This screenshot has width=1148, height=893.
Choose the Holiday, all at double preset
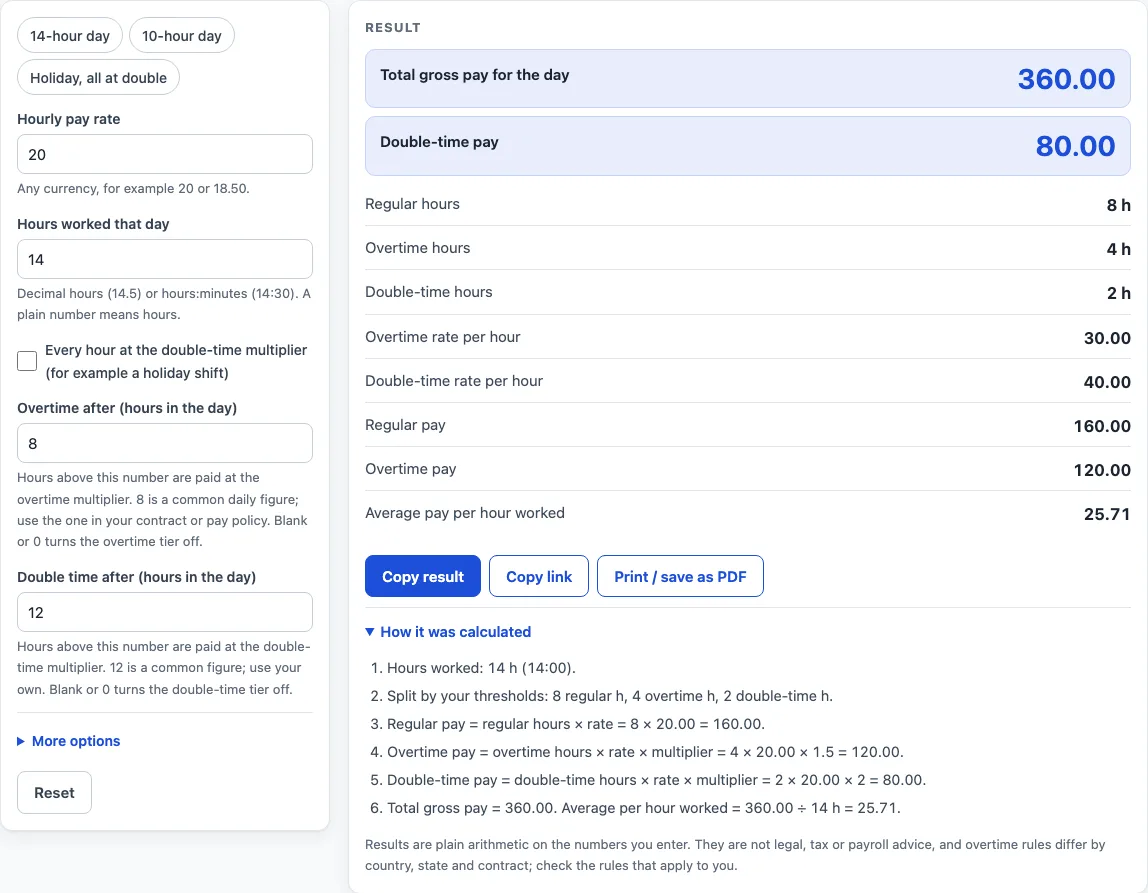pos(98,78)
